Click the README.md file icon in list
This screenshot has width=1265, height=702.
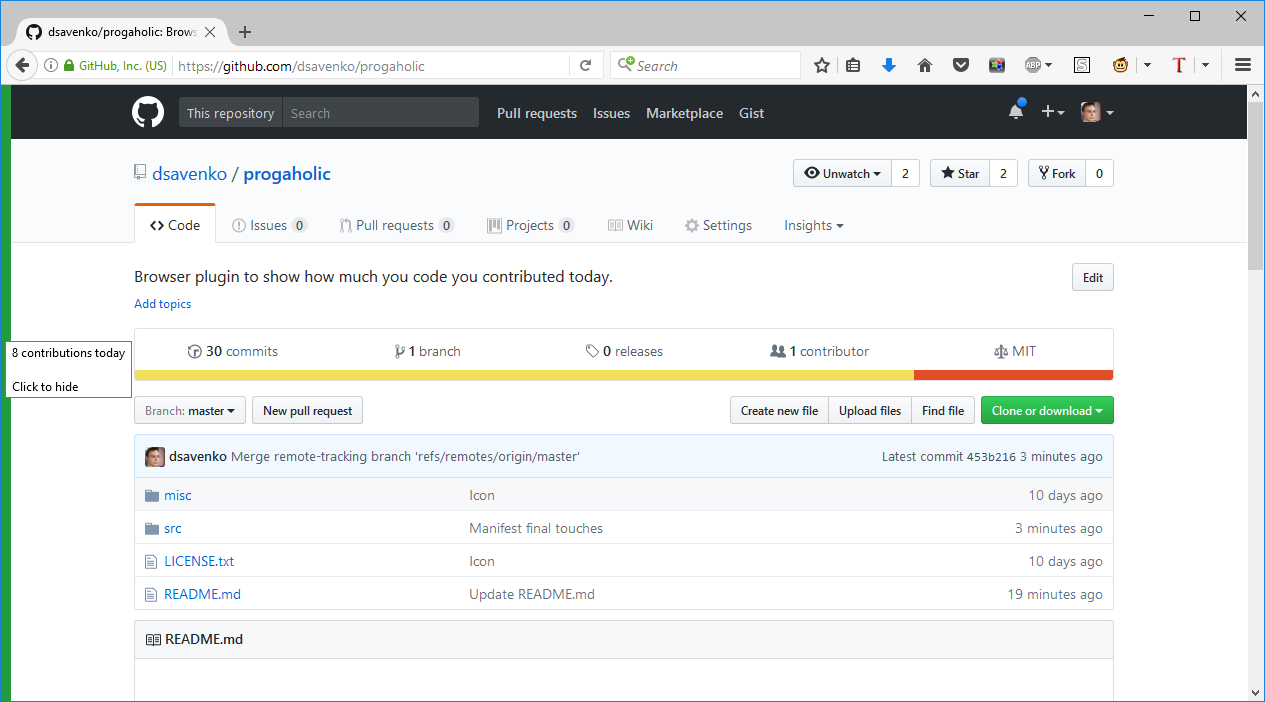pos(152,595)
